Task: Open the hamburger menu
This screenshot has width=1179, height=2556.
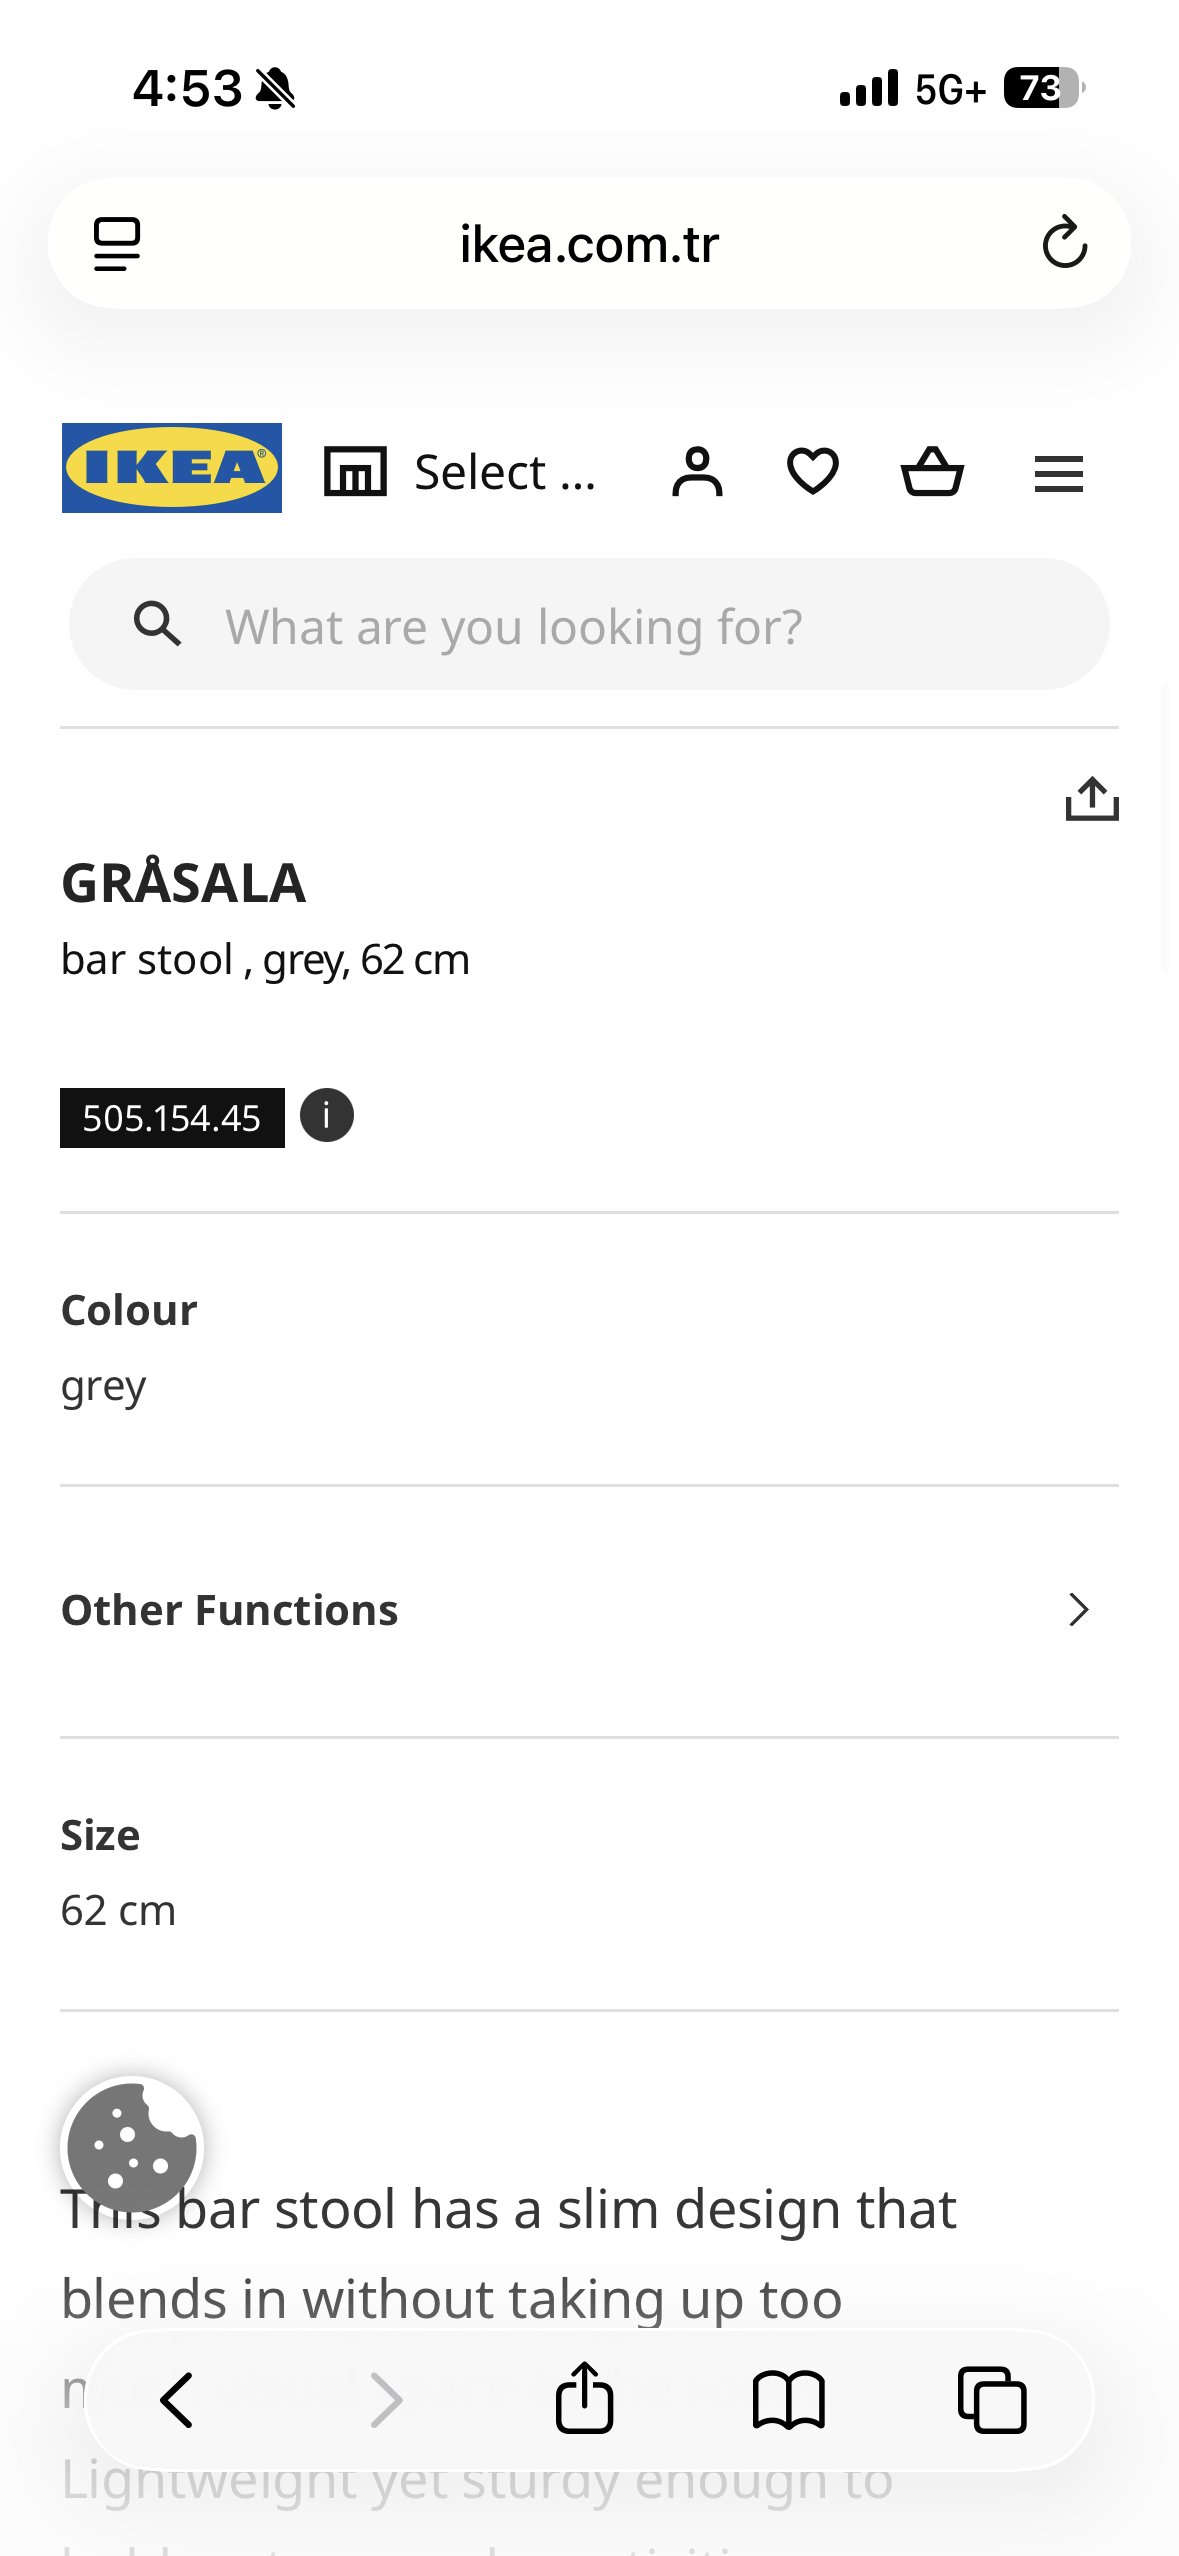Action: (x=1058, y=474)
